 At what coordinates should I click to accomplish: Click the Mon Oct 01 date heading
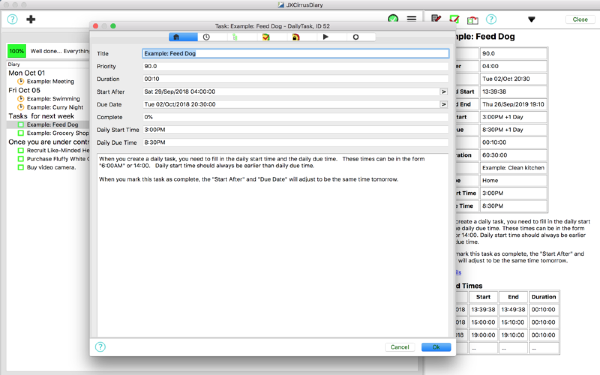tap(26, 73)
